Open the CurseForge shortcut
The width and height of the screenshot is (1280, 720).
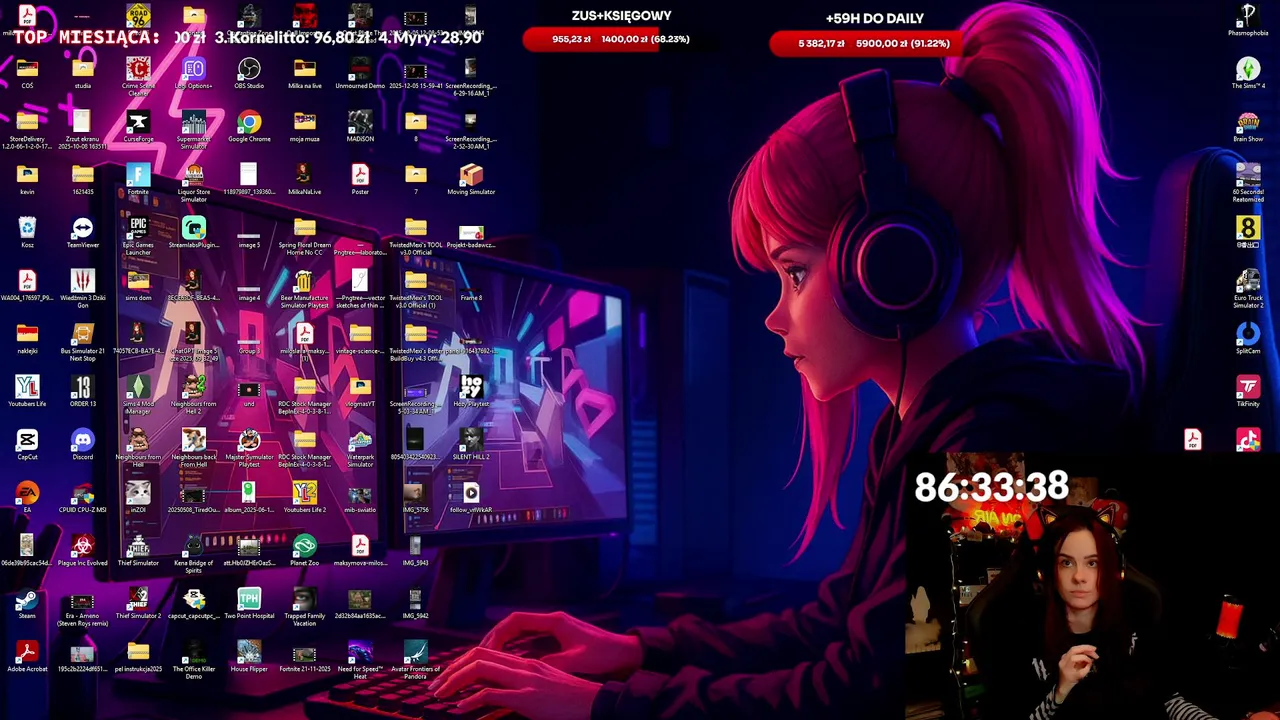coord(138,125)
